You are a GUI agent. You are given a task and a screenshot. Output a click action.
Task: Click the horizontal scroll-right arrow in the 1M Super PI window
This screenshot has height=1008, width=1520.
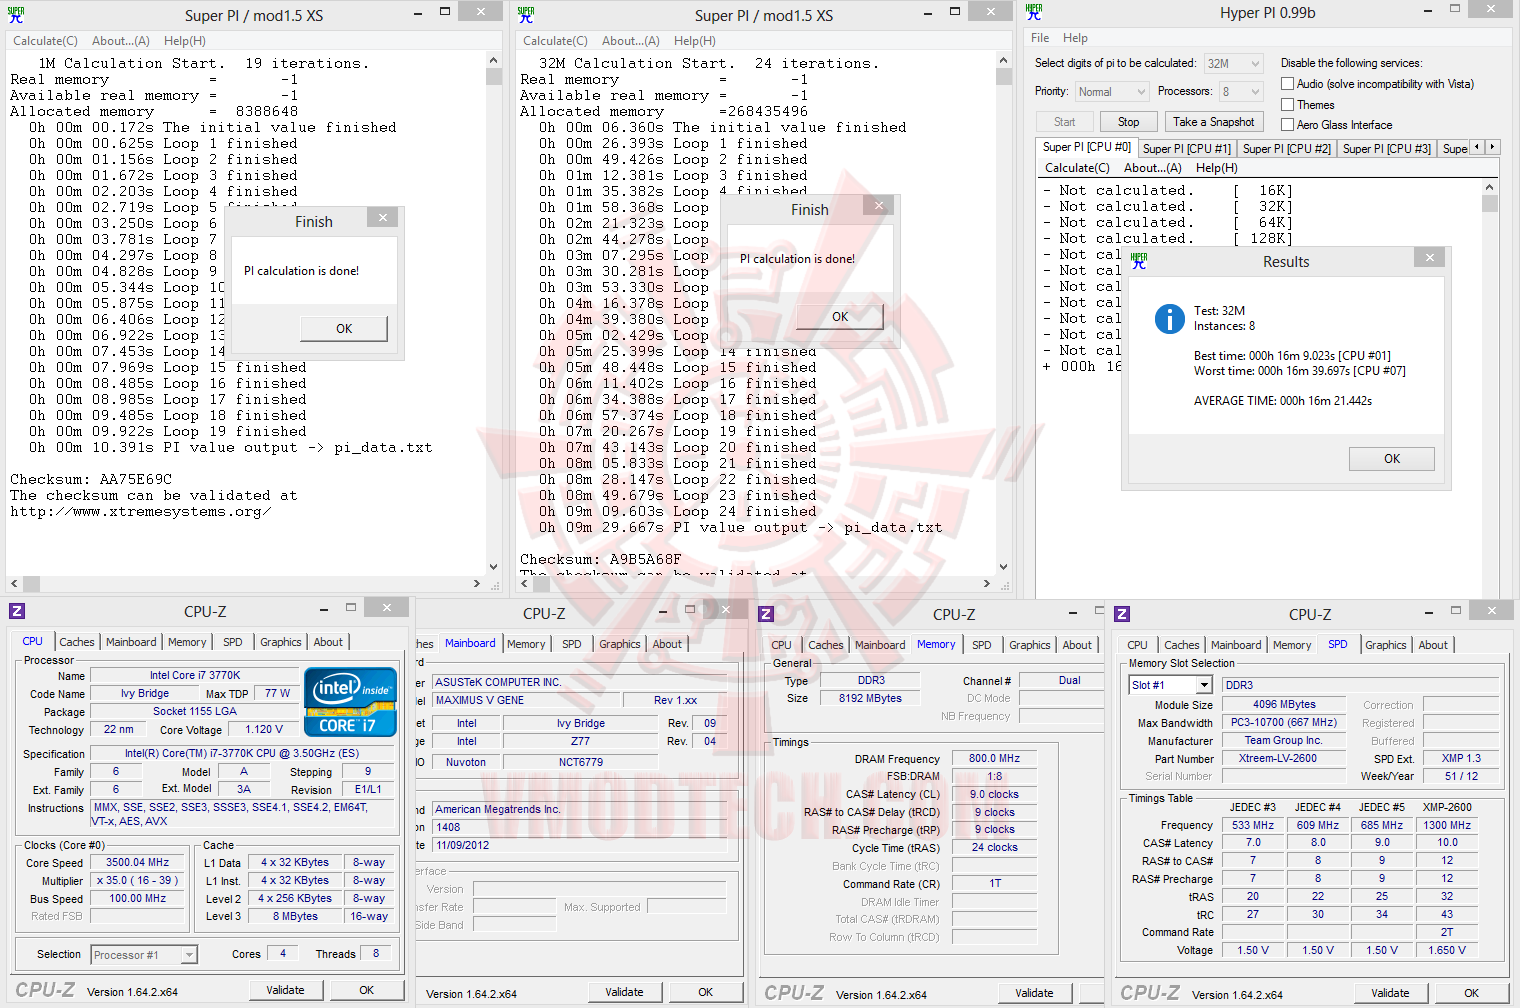(477, 583)
